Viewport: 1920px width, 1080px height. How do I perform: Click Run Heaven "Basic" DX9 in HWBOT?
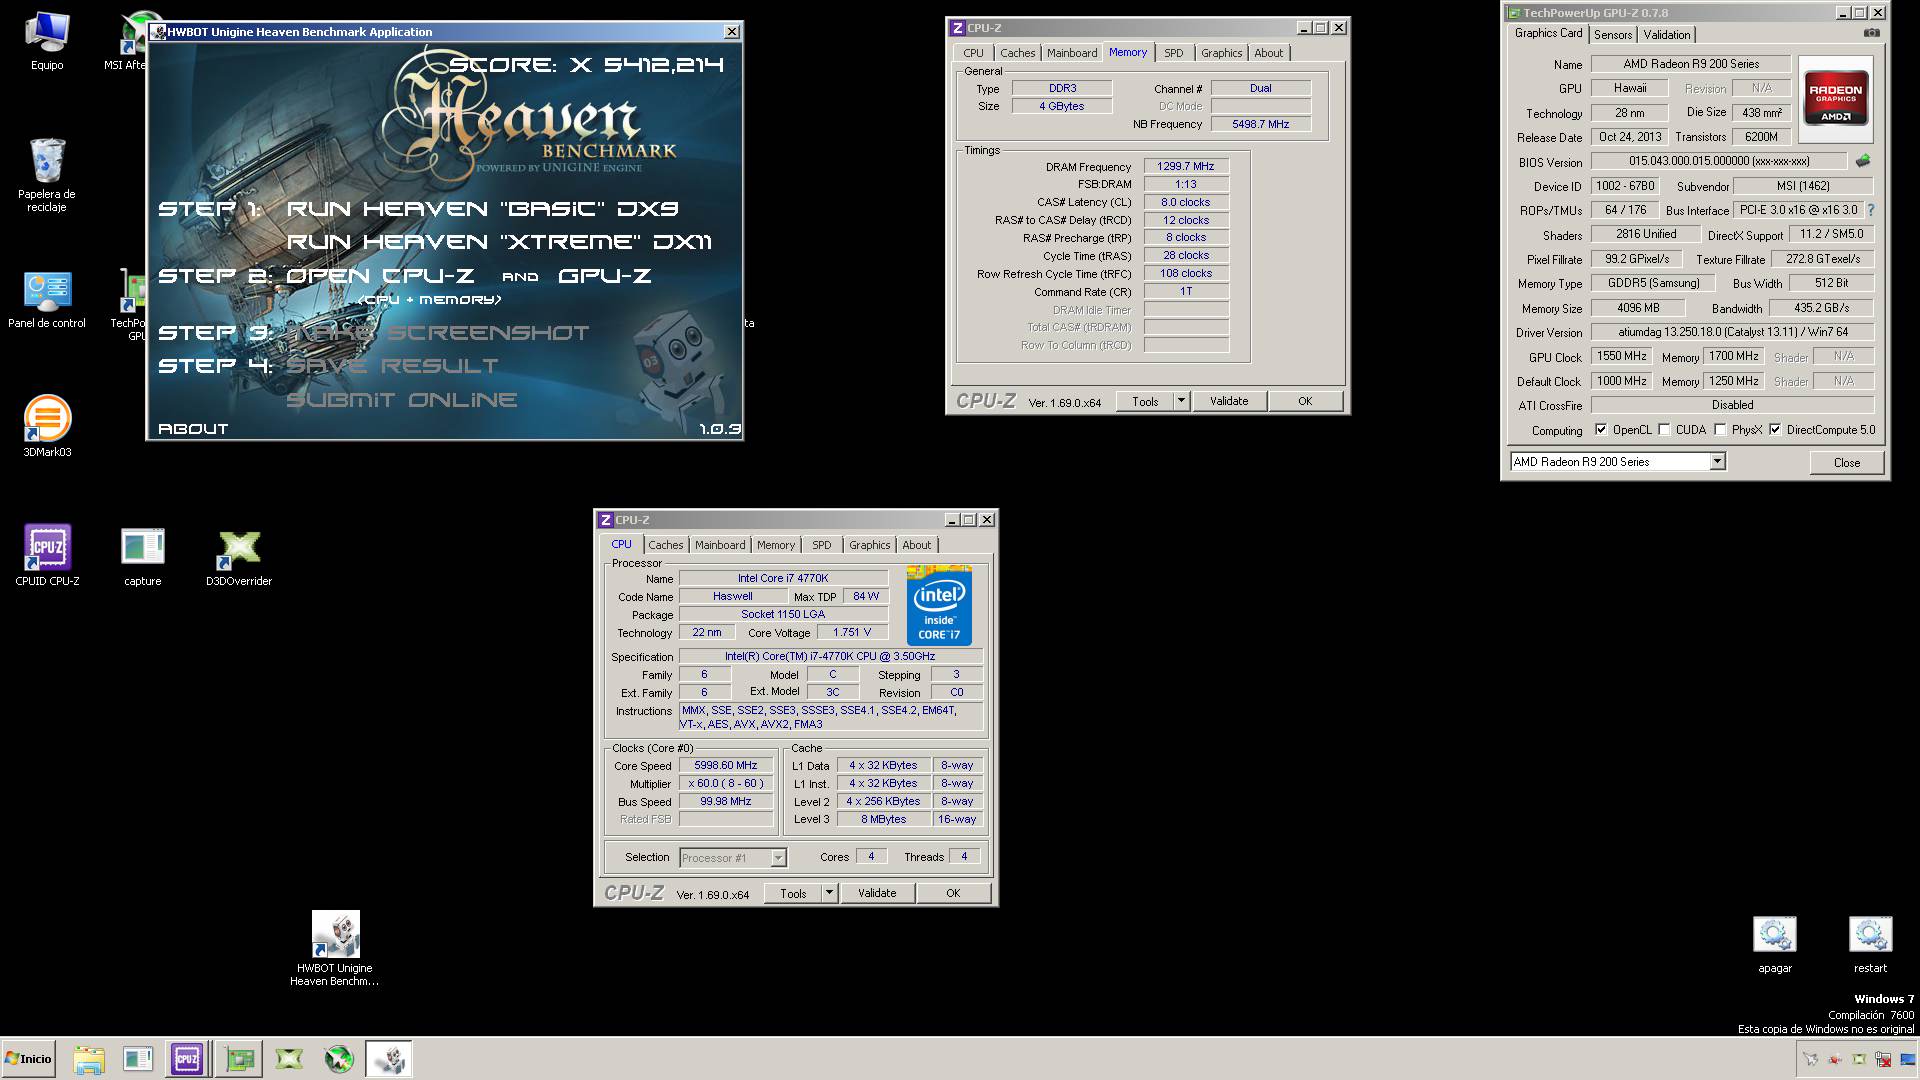(483, 209)
